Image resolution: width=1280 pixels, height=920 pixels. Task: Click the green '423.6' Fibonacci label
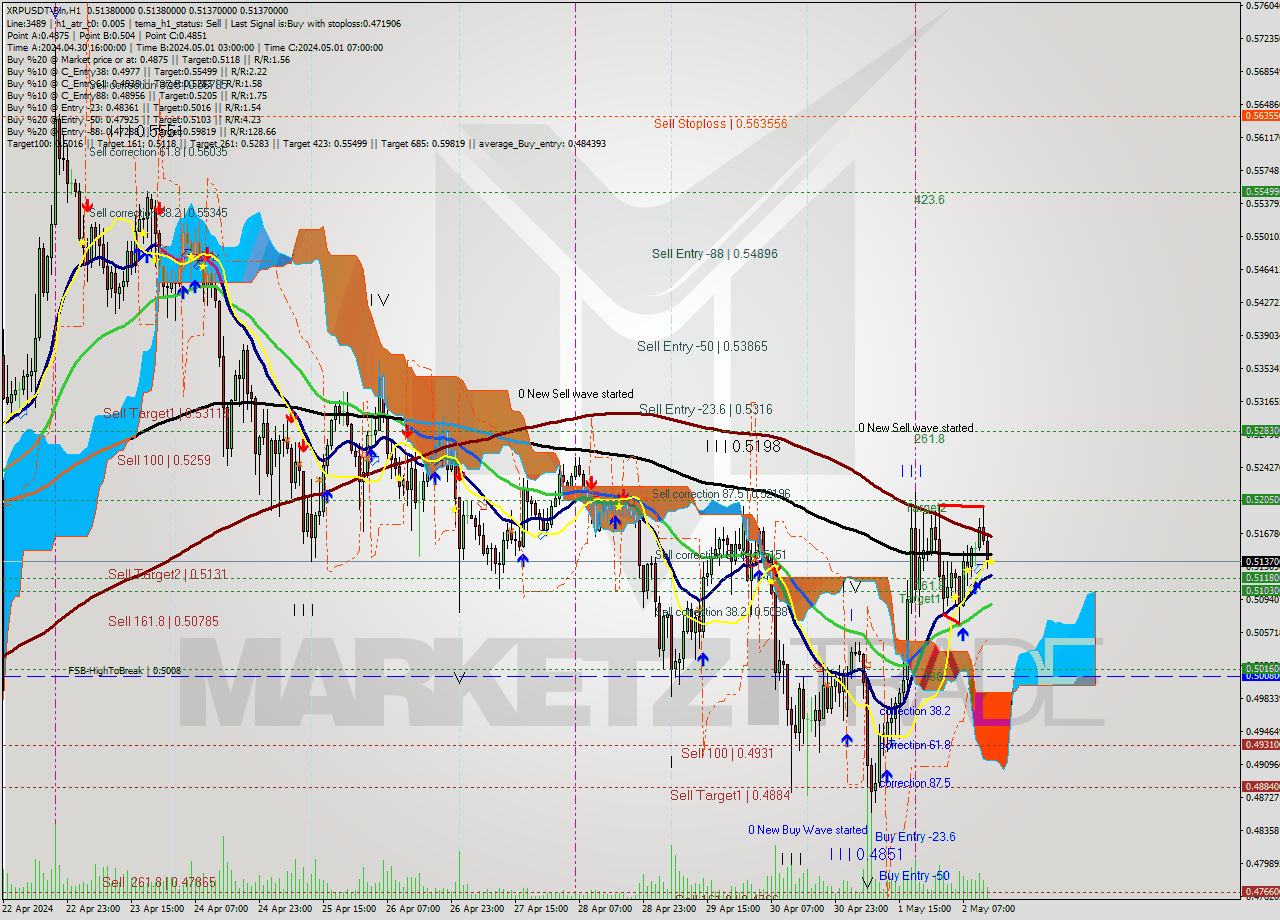point(929,200)
